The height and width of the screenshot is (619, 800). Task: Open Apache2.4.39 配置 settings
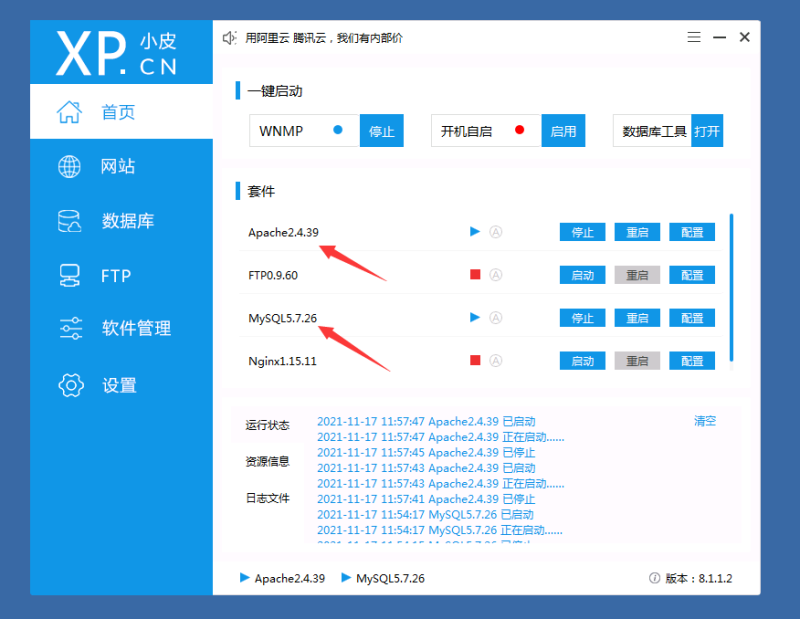pos(692,232)
